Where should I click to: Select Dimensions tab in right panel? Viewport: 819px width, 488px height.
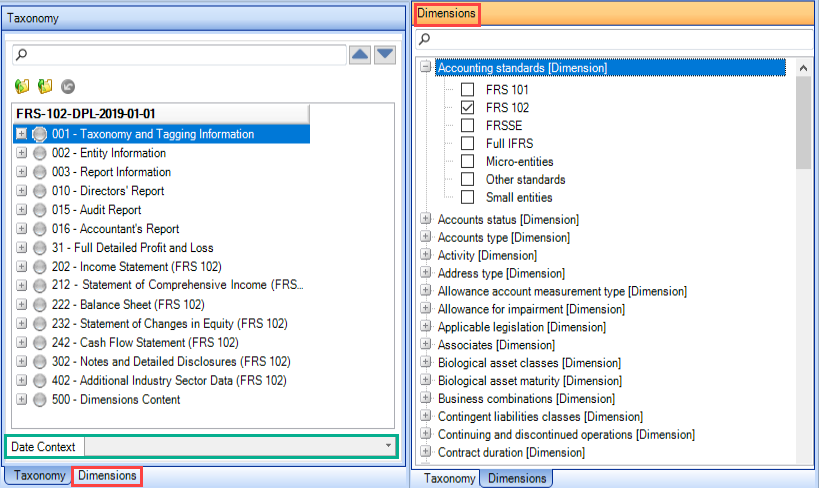(517, 478)
